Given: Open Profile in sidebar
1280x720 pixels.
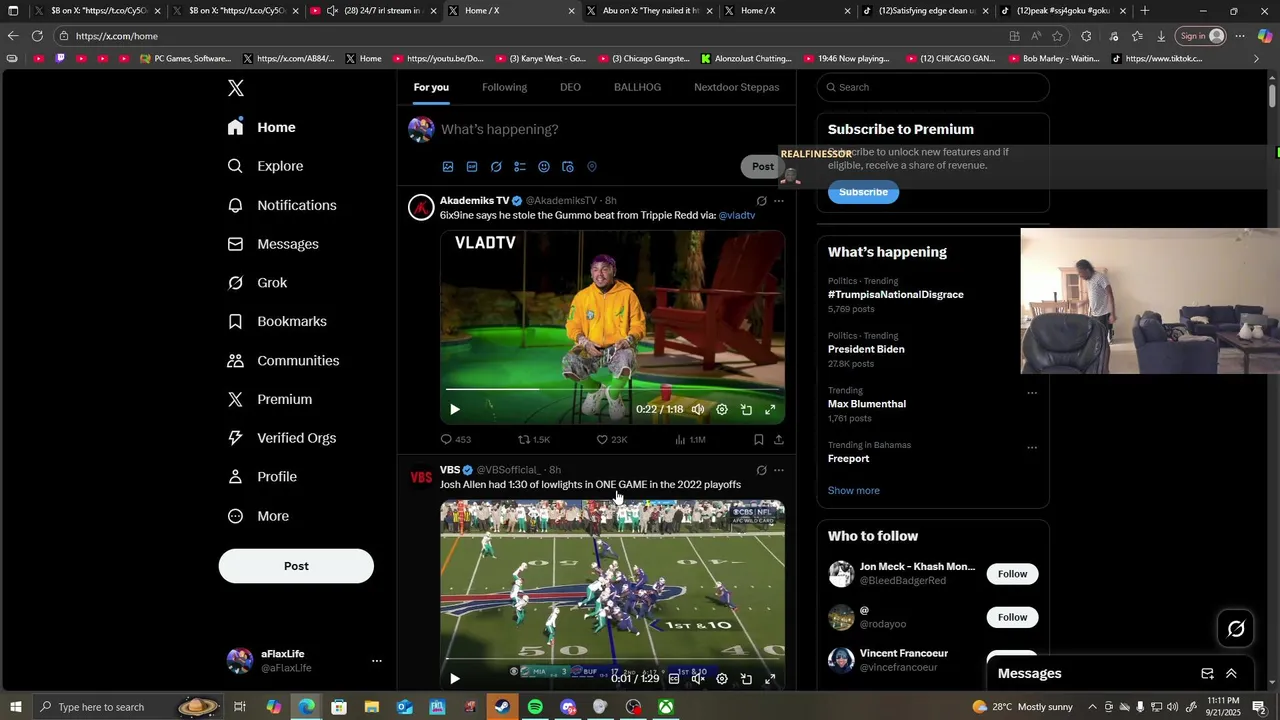Looking at the screenshot, I should pos(263,477).
